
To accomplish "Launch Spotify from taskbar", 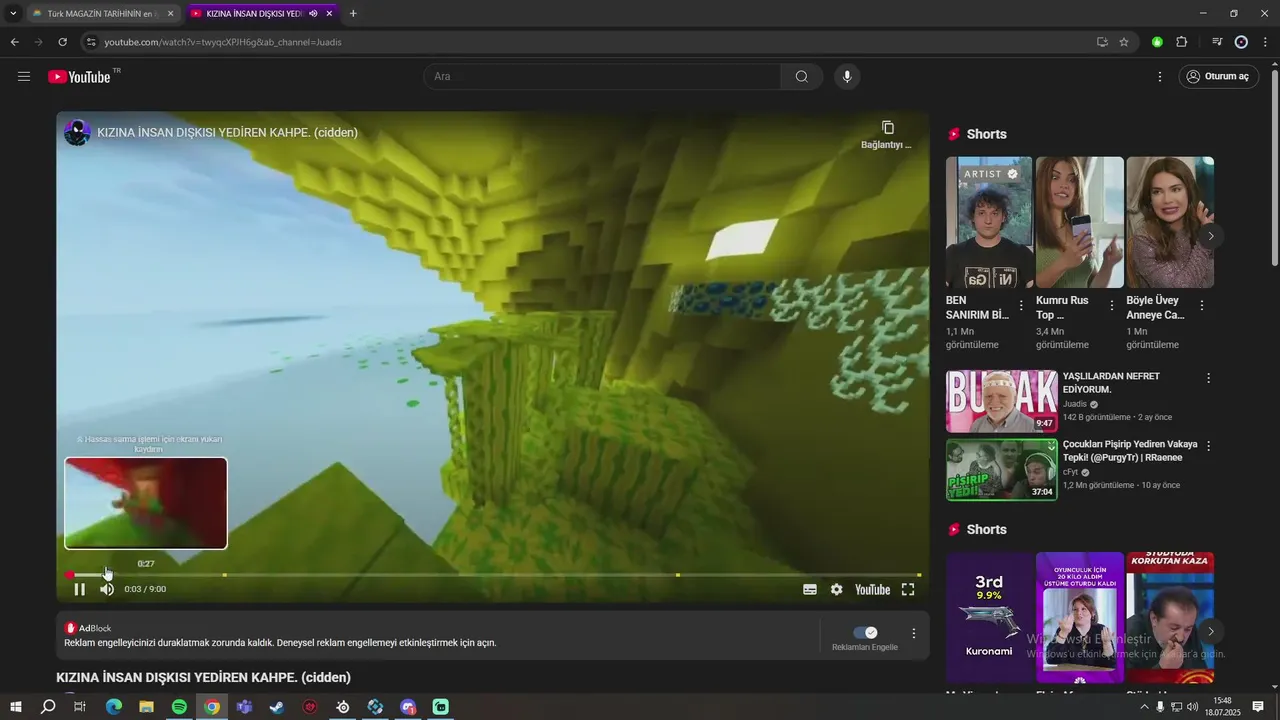I will (x=179, y=707).
